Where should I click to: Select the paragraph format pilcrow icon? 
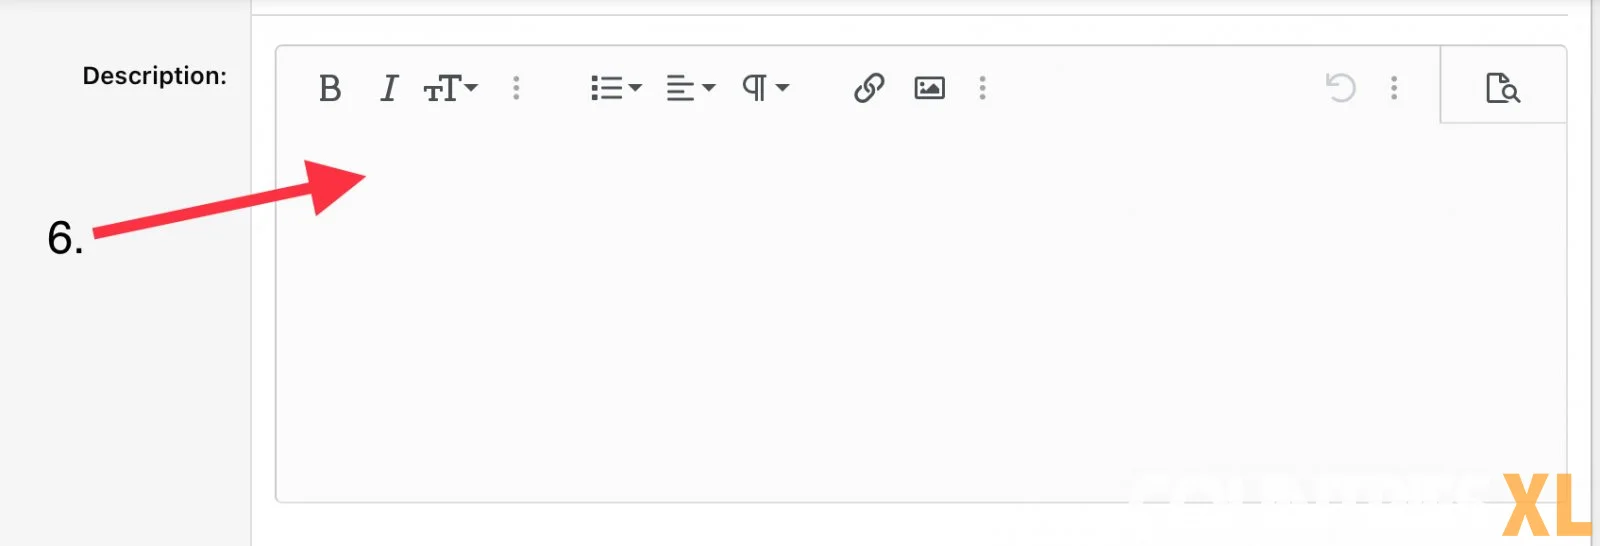pyautogui.click(x=755, y=88)
